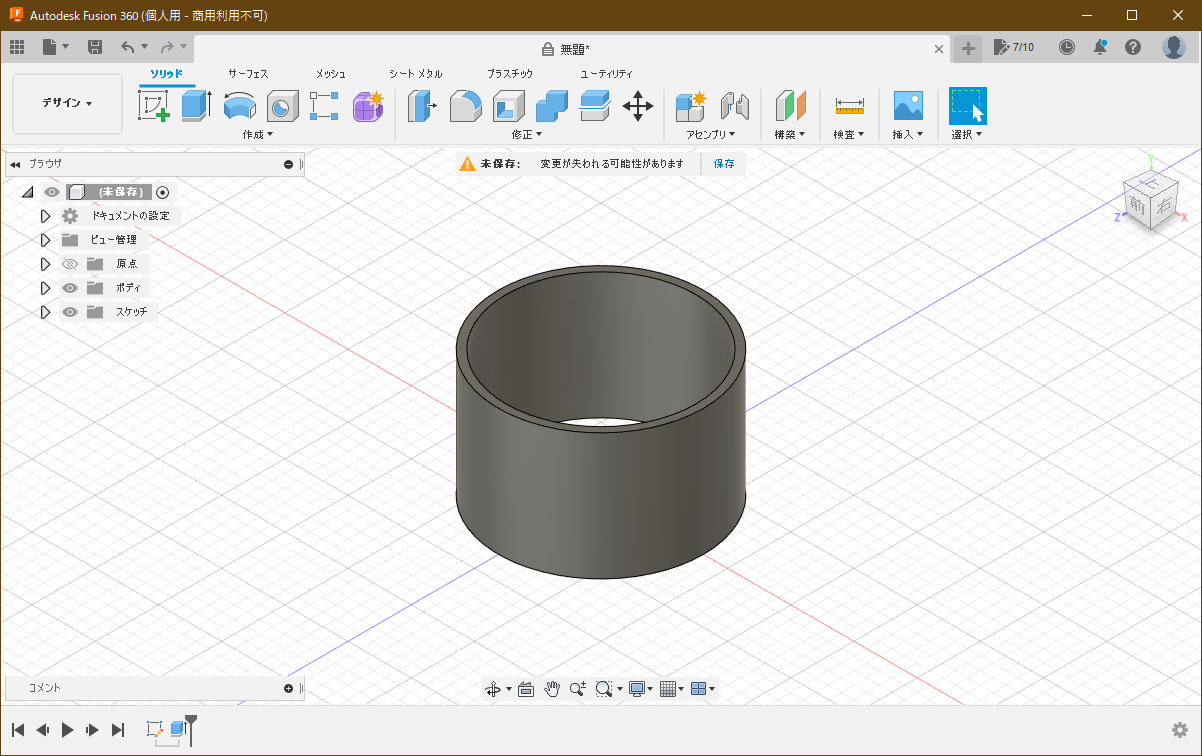
Task: Open the 挿入 dropdown menu
Action: [908, 134]
